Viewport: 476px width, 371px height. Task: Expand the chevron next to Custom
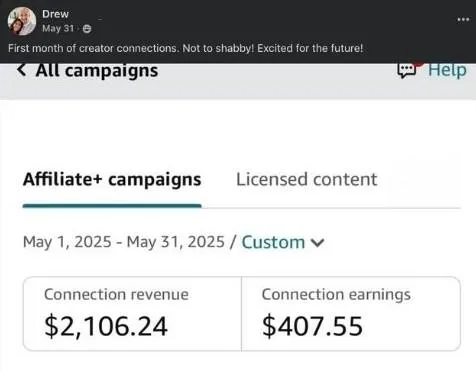(x=317, y=243)
